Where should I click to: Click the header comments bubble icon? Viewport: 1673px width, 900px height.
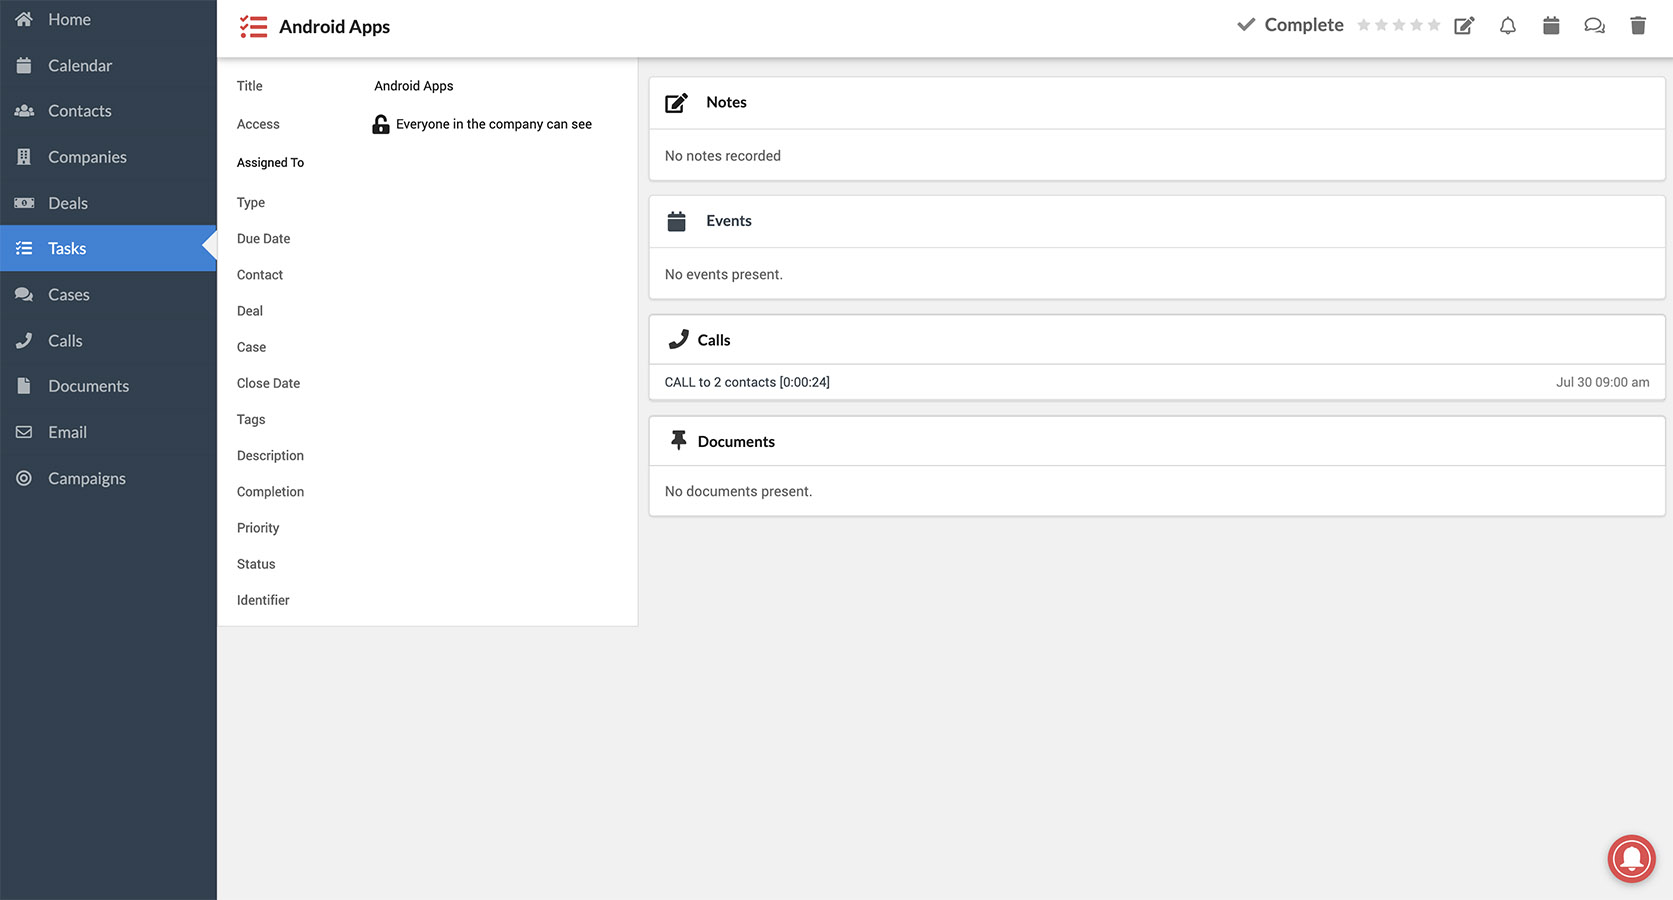coord(1595,25)
